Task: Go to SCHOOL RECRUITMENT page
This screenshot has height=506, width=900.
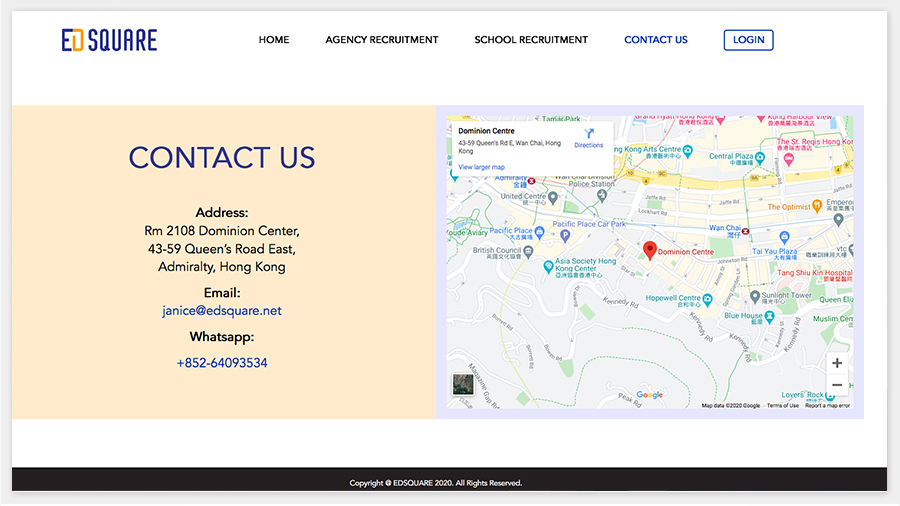Action: 531,40
